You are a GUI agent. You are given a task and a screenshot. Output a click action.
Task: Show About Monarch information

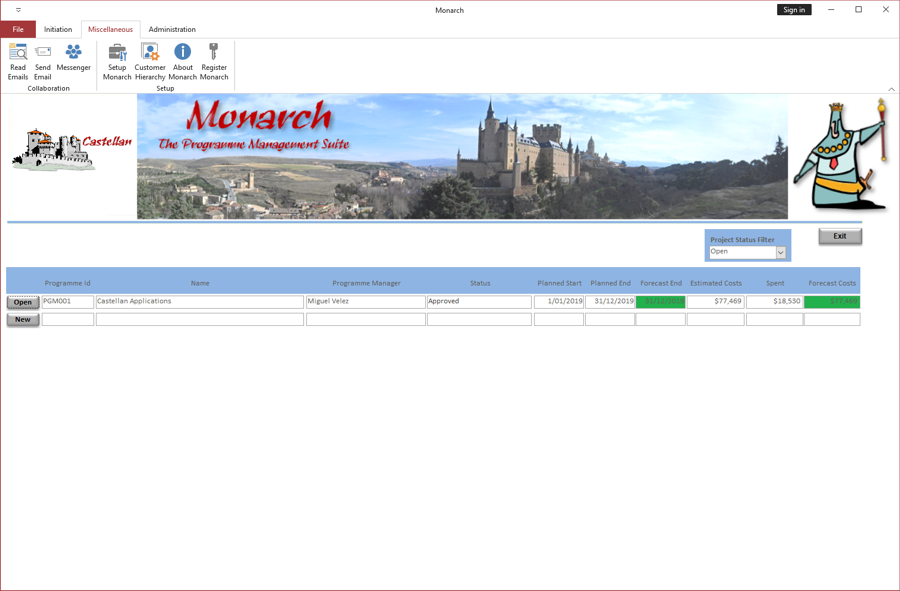coord(183,61)
